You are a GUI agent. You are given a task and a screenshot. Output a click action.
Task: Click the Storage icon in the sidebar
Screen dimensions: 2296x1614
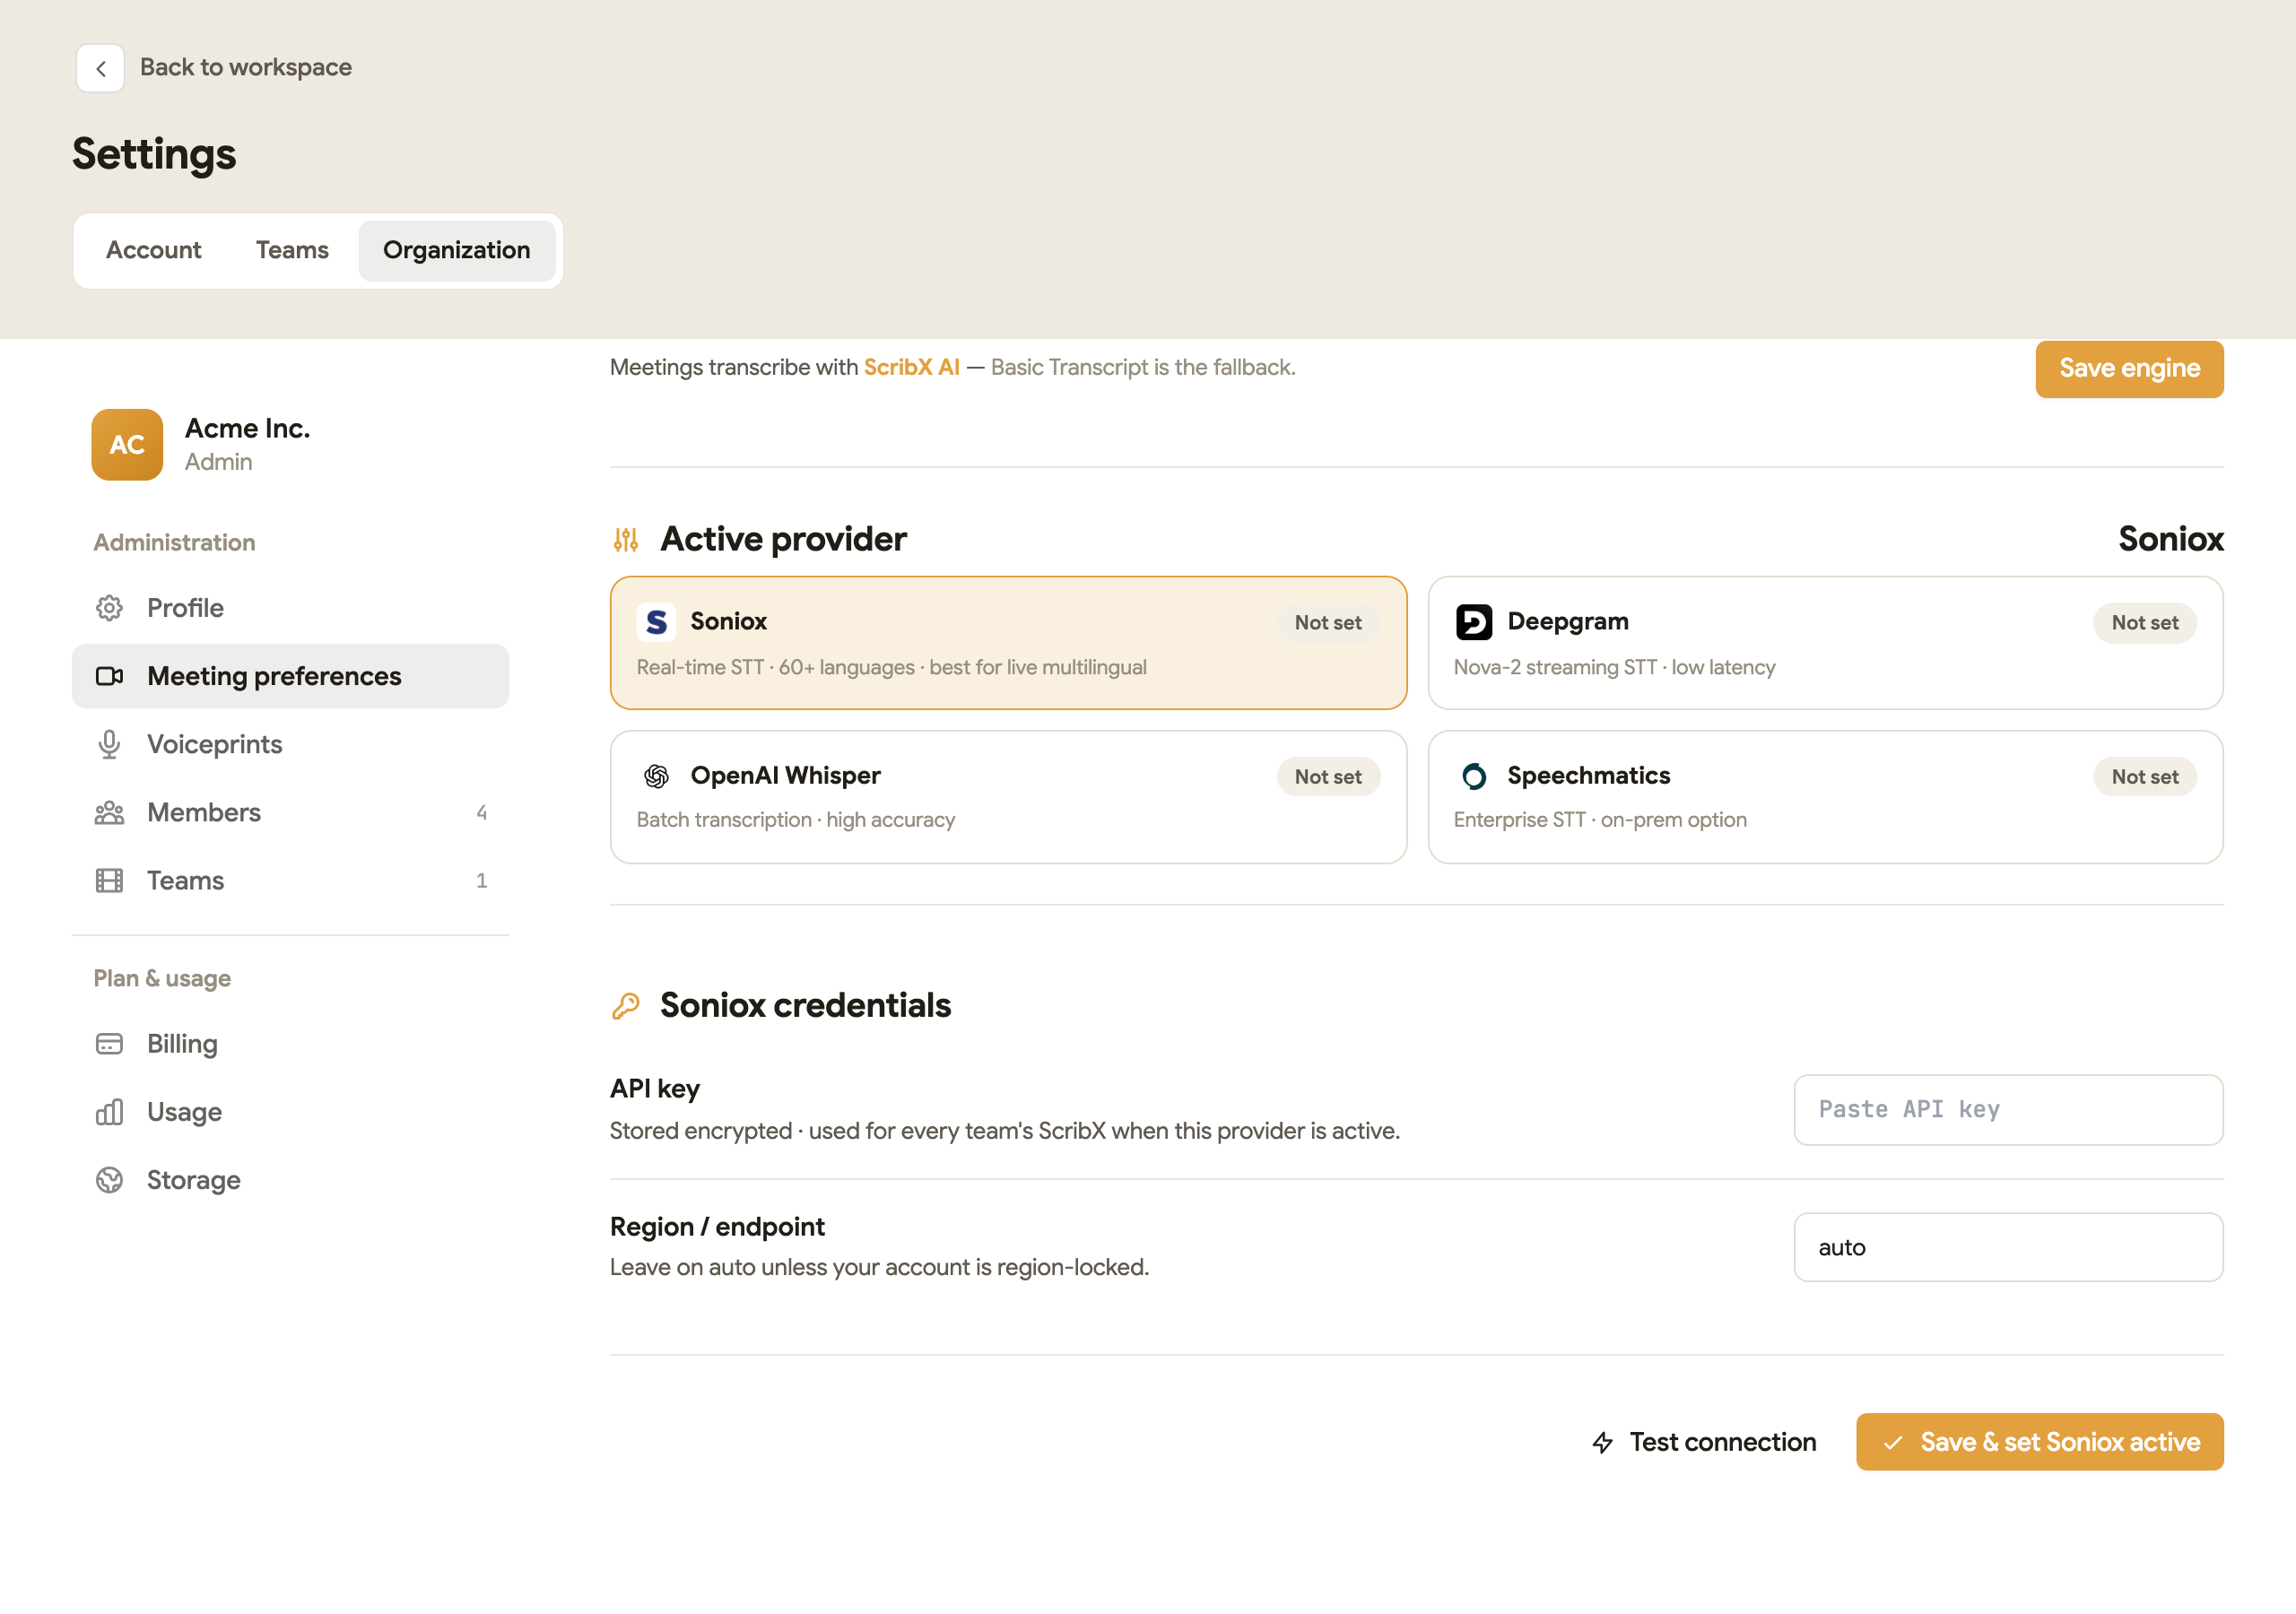pos(109,1180)
